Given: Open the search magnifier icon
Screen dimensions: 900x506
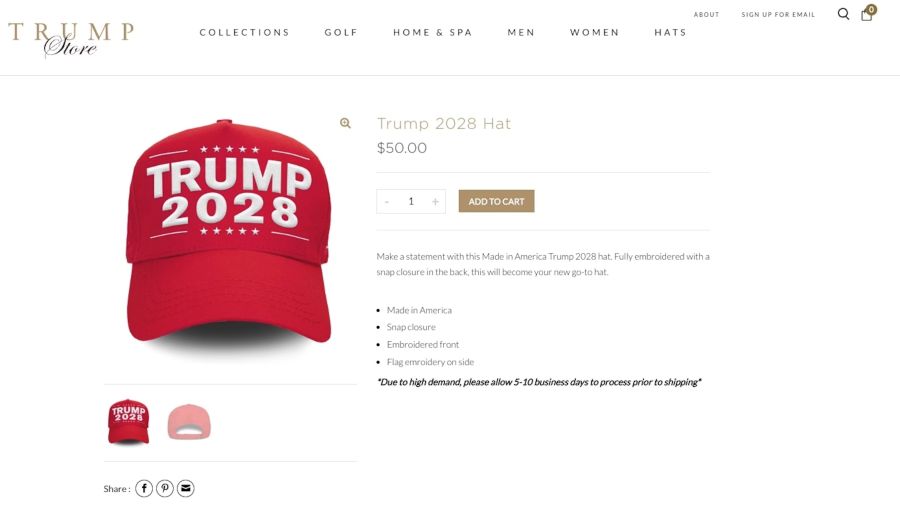Looking at the screenshot, I should [843, 14].
